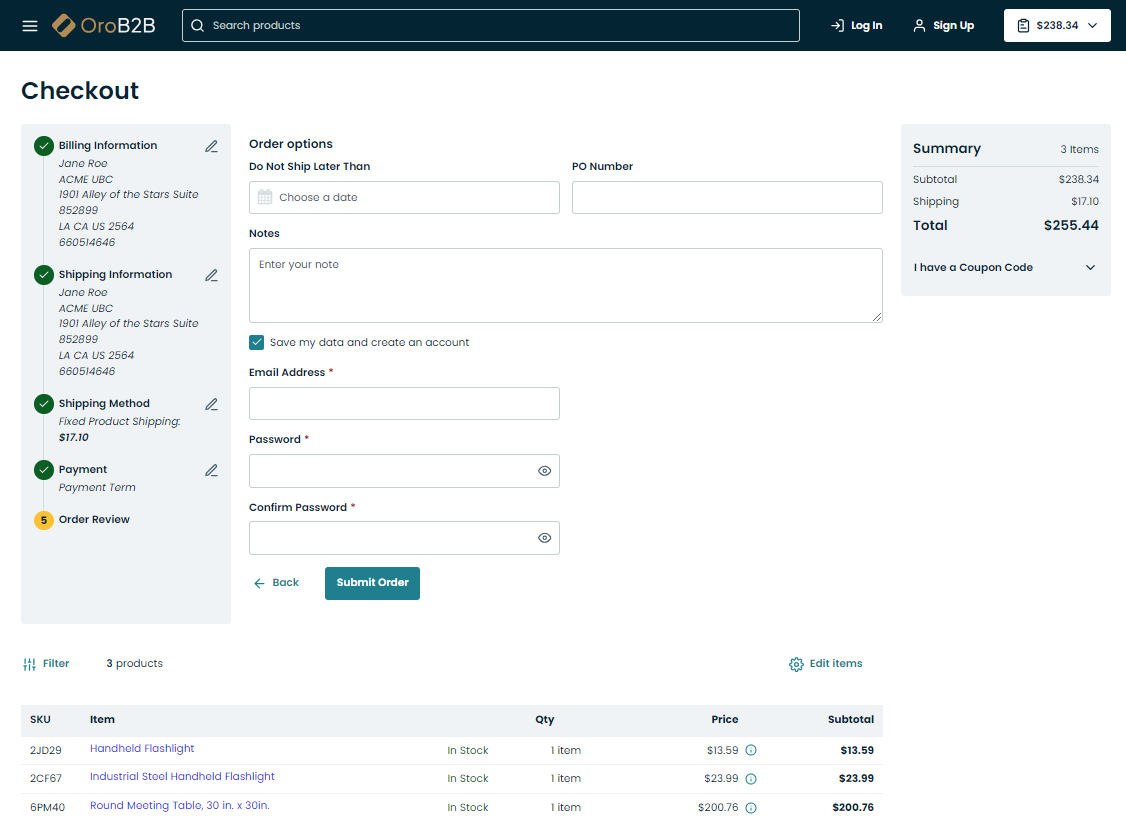Uncheck Save my data and create account
This screenshot has width=1126, height=818.
257,342
